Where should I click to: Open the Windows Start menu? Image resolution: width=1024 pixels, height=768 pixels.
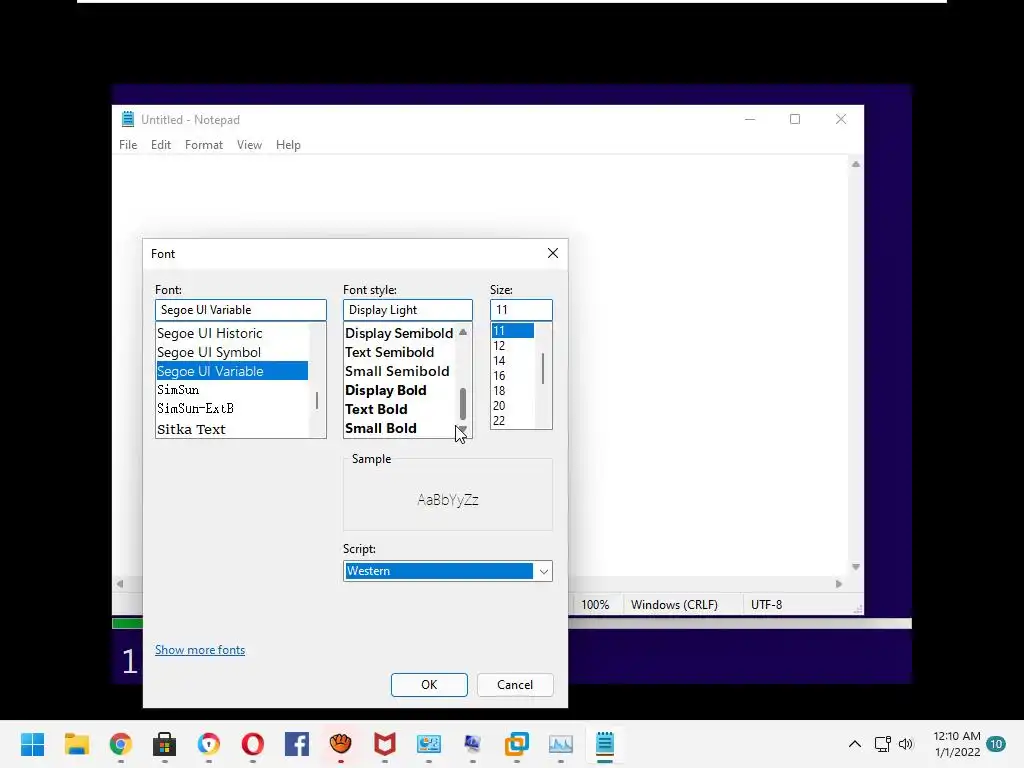(x=32, y=744)
